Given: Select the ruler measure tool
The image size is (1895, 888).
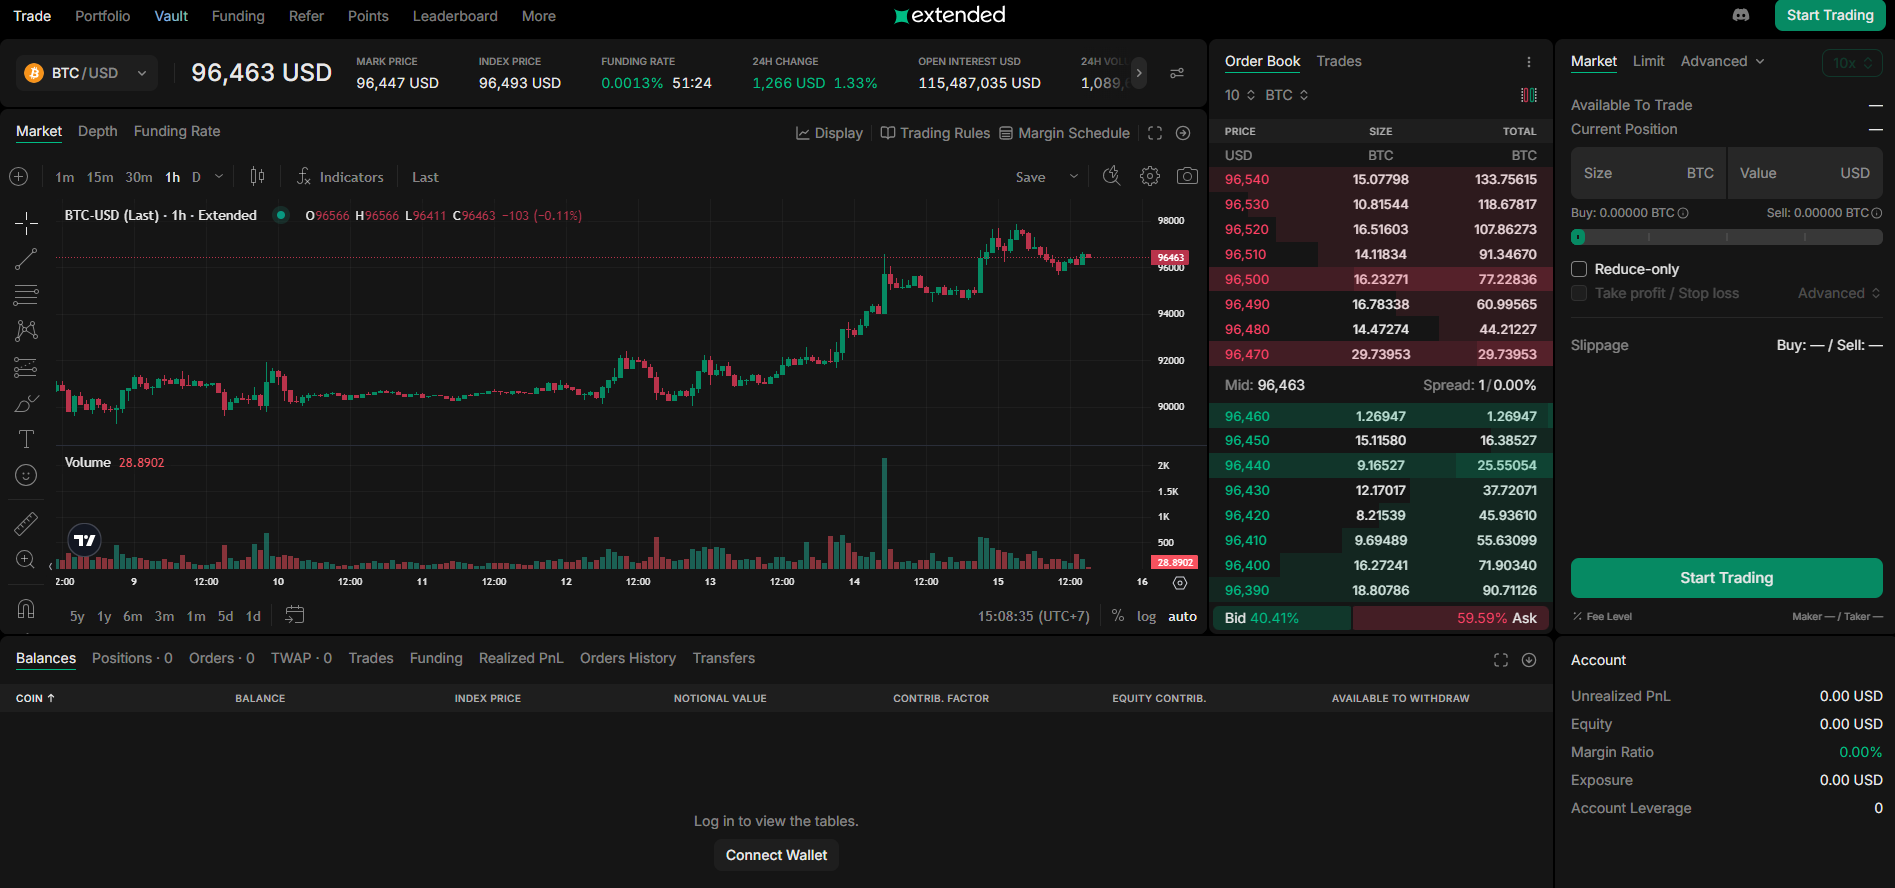Looking at the screenshot, I should click(x=26, y=523).
